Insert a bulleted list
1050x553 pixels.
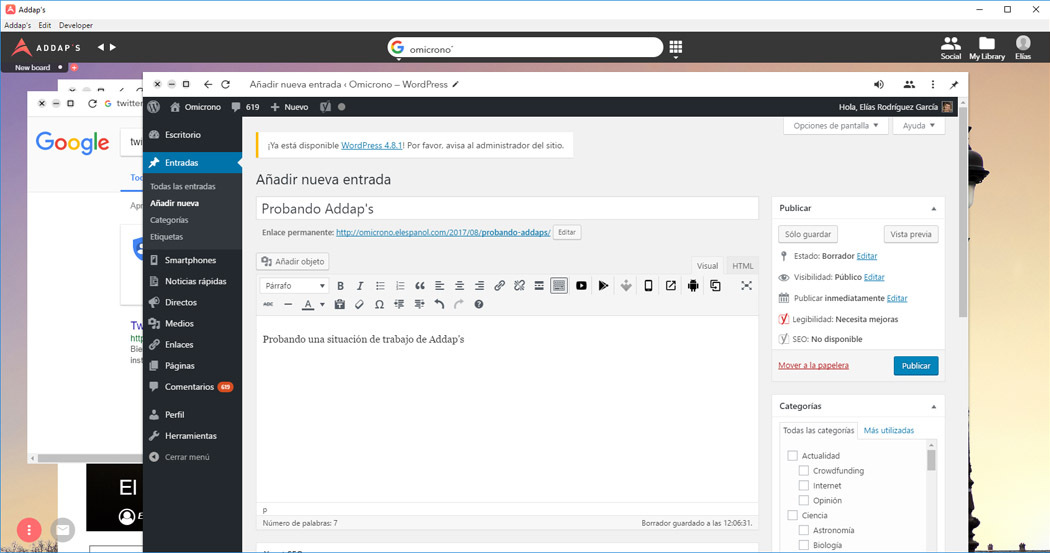tap(380, 286)
